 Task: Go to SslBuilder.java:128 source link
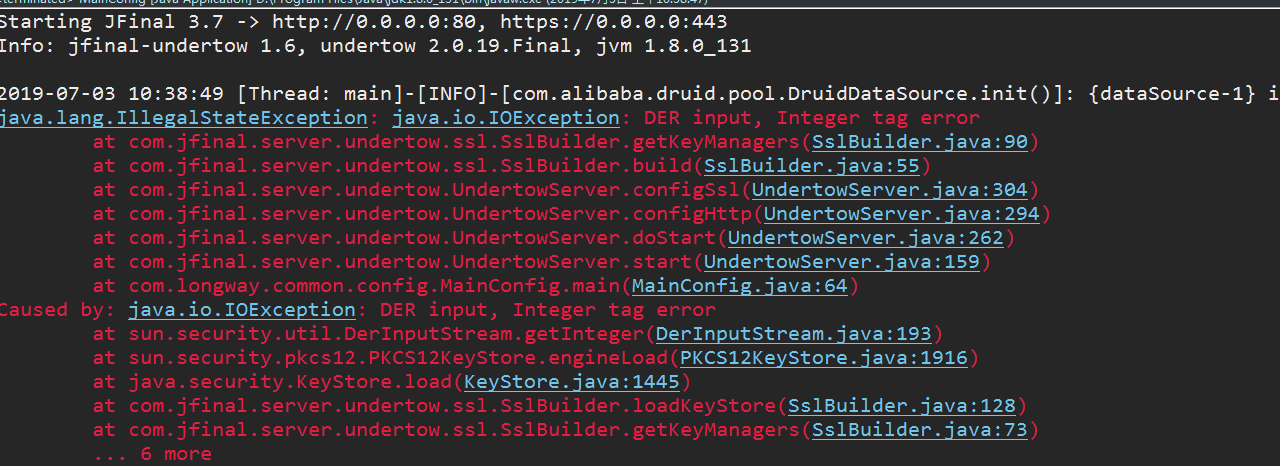902,406
